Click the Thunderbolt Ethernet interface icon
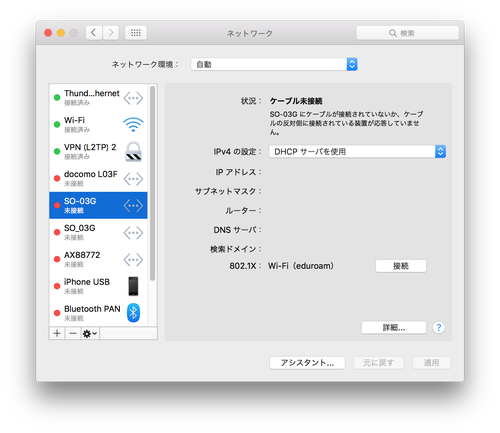Viewport: 500px width, 433px height. [133, 98]
